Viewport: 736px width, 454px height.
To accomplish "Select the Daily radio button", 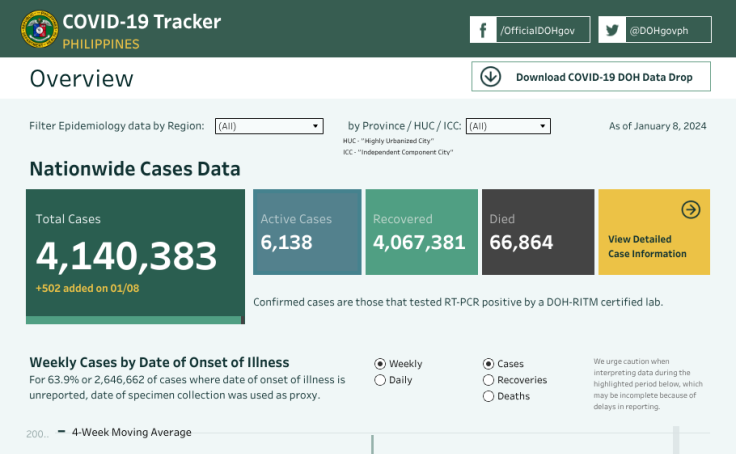I will (380, 380).
